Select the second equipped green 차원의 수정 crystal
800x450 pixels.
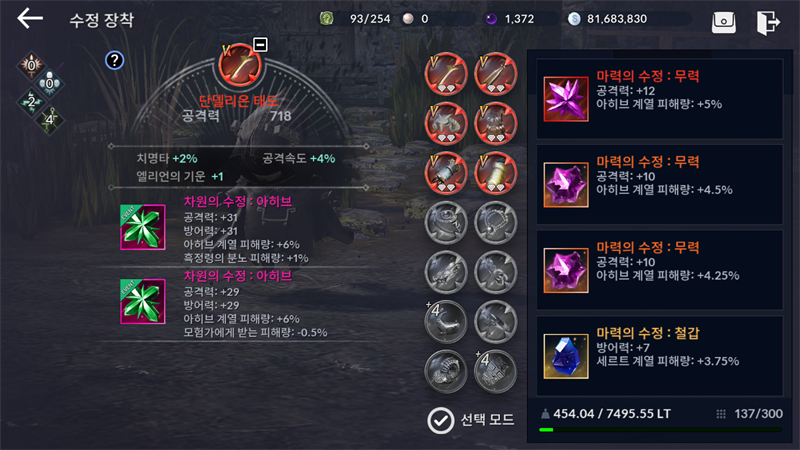143,302
